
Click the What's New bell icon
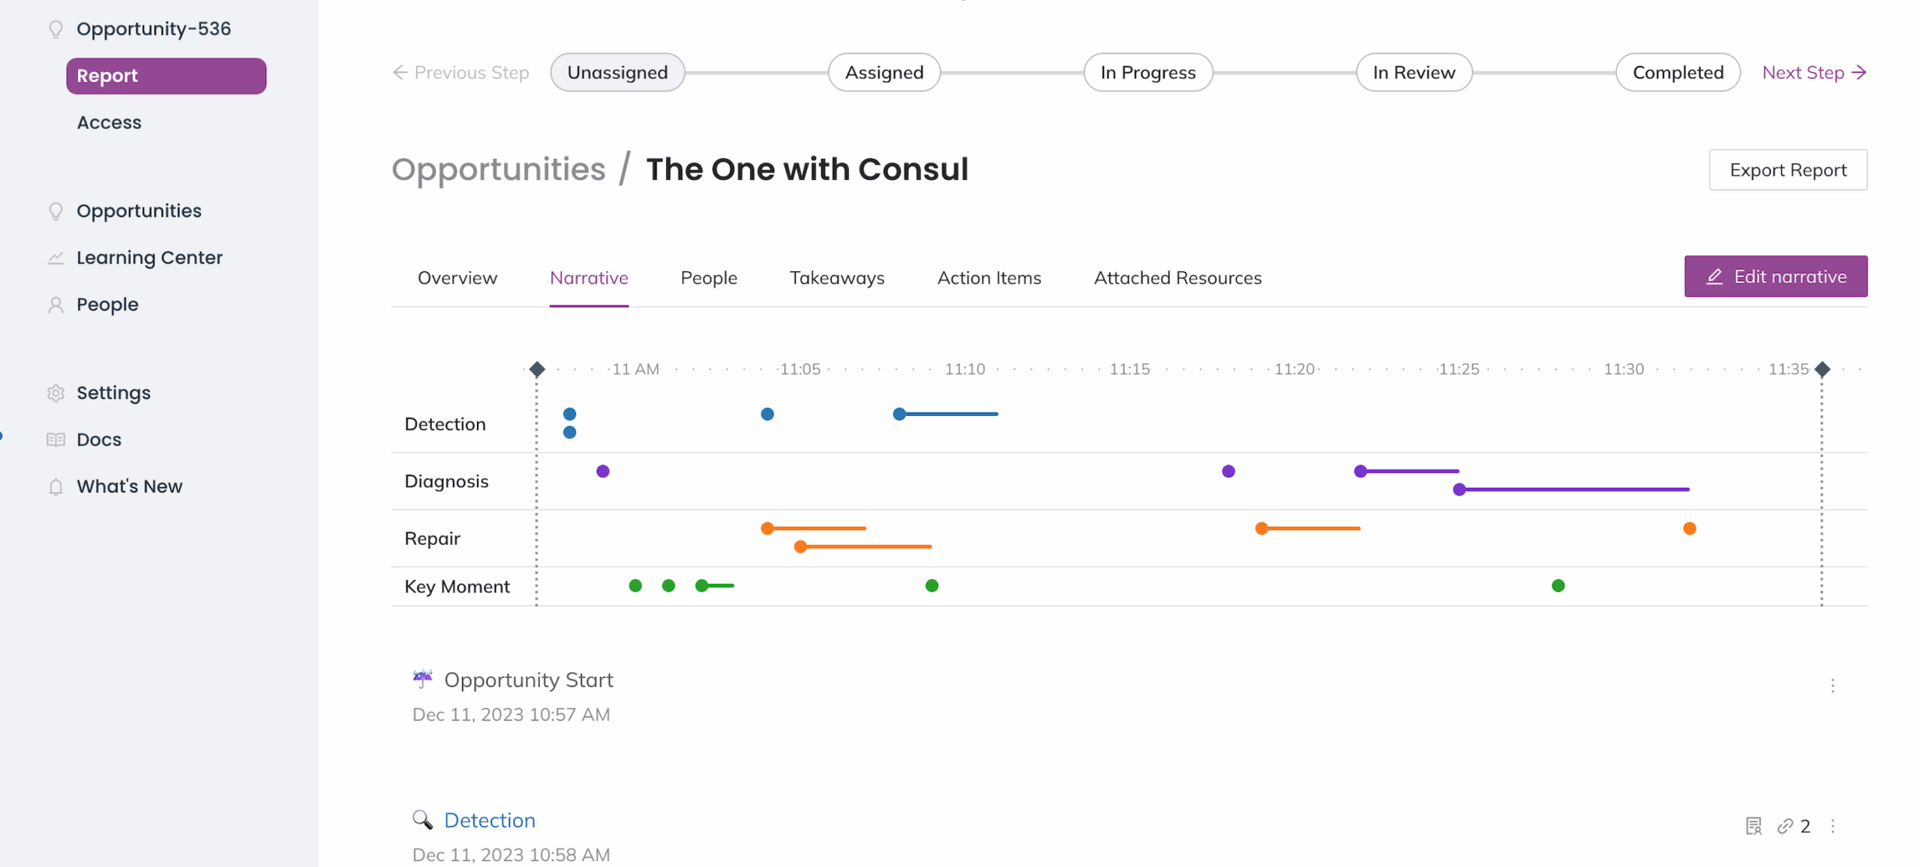[56, 486]
